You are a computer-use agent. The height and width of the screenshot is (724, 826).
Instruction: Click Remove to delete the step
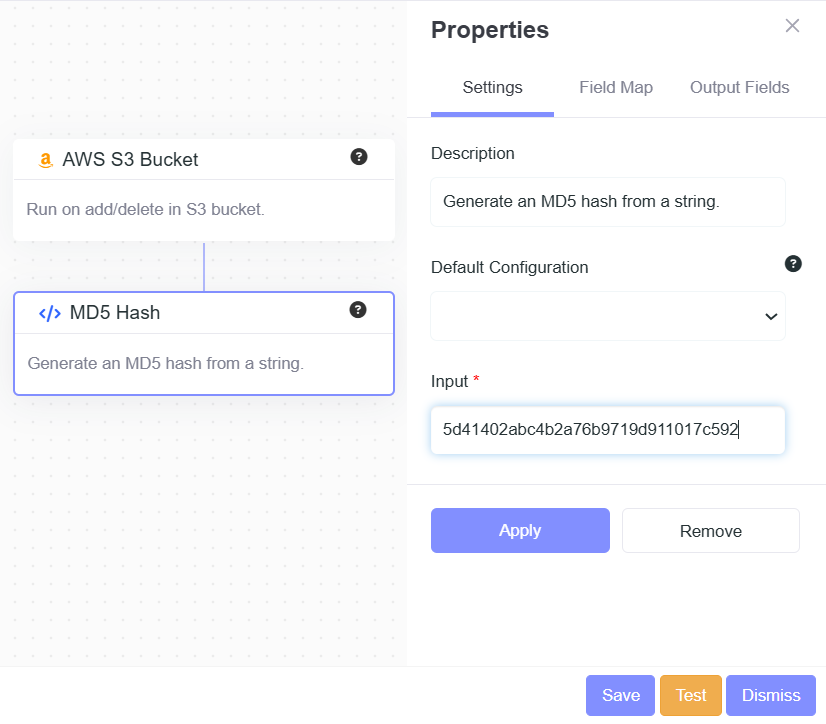click(710, 531)
